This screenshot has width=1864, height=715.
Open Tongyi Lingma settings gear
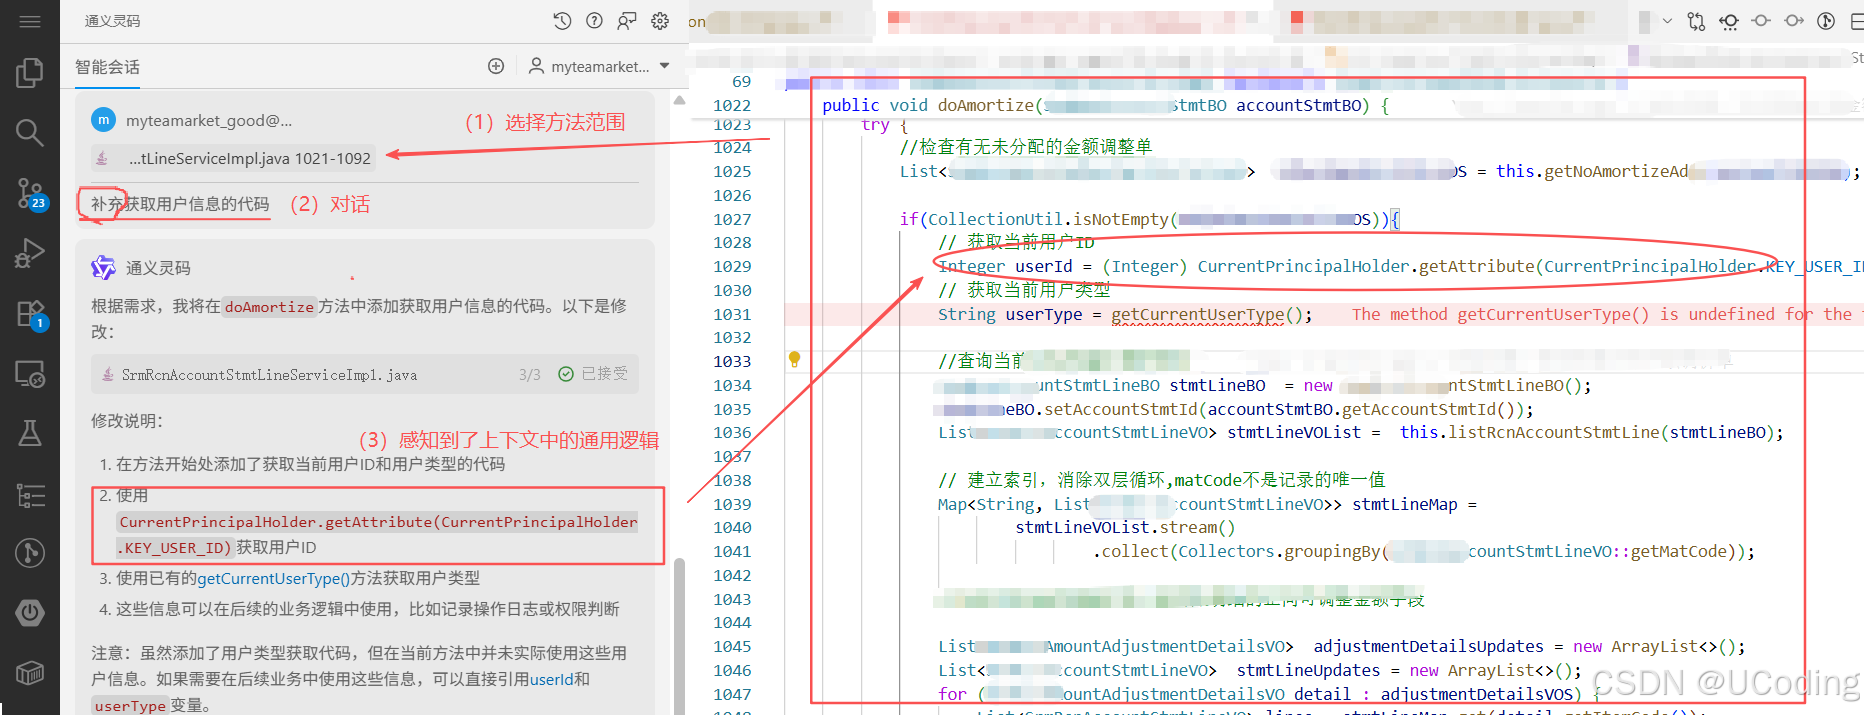pyautogui.click(x=660, y=21)
